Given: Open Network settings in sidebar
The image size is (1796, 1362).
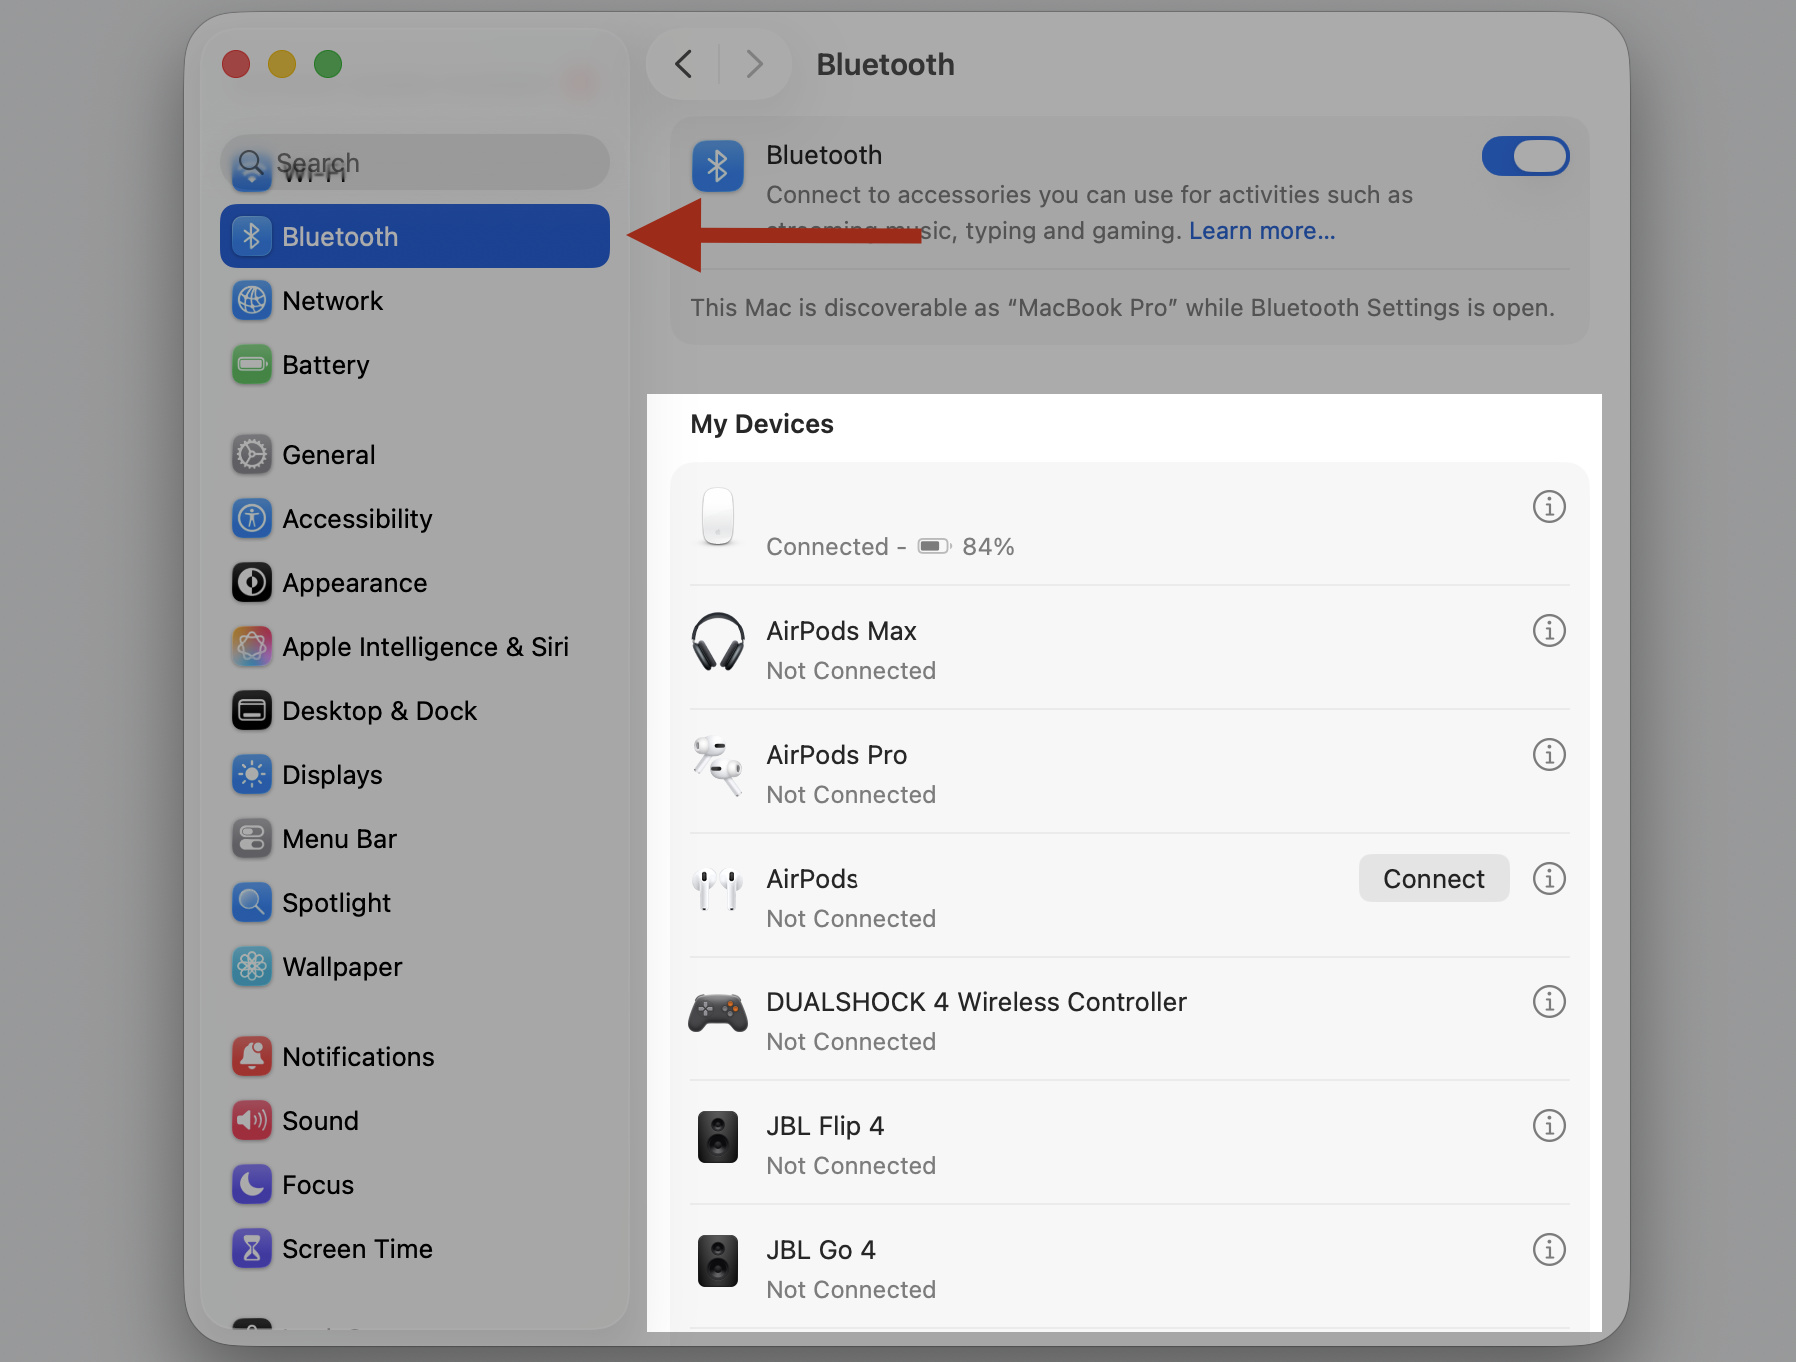Looking at the screenshot, I should point(415,300).
